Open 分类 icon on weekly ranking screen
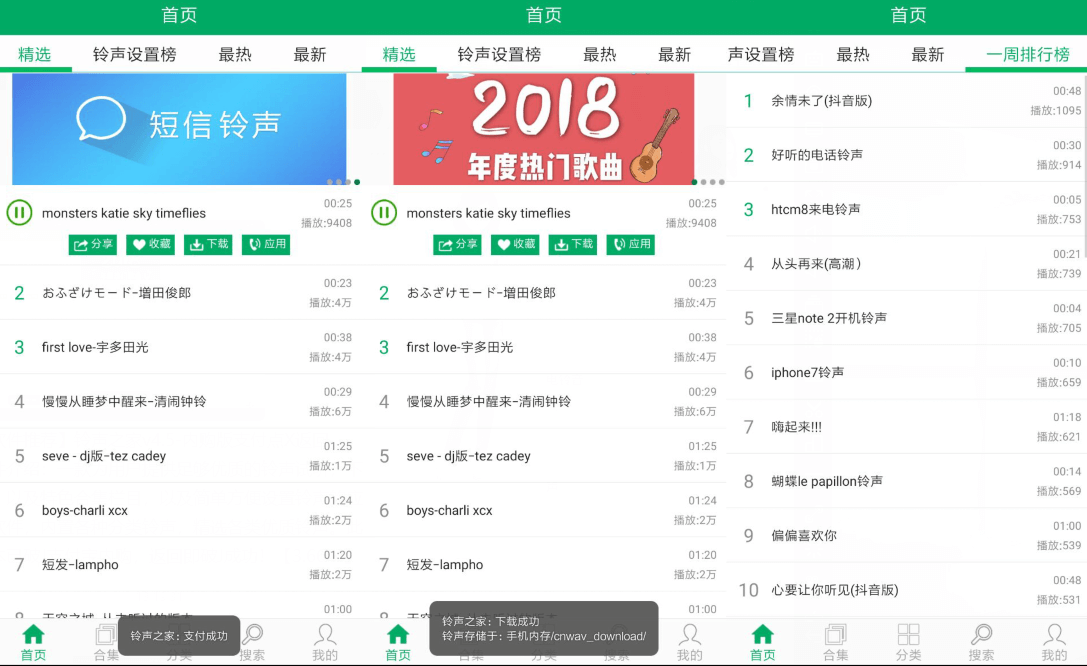The image size is (1087, 666). (x=908, y=642)
